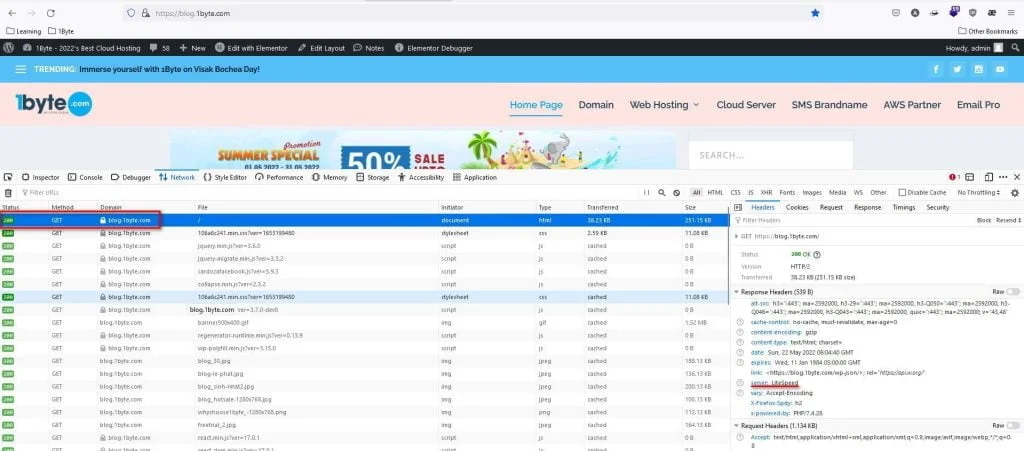Viewport: 1024px width, 451px height.
Task: Toggle Raw for Response Headers
Action: point(1013,292)
